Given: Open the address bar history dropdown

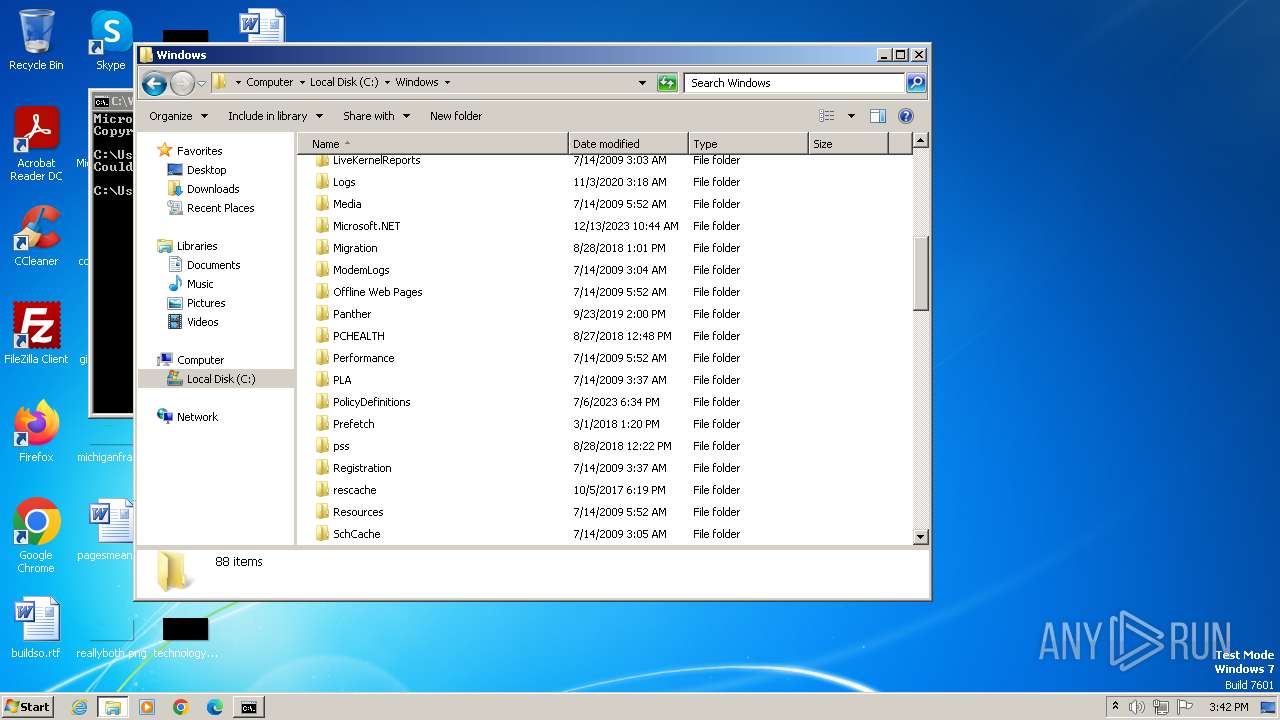Looking at the screenshot, I should click(x=642, y=83).
